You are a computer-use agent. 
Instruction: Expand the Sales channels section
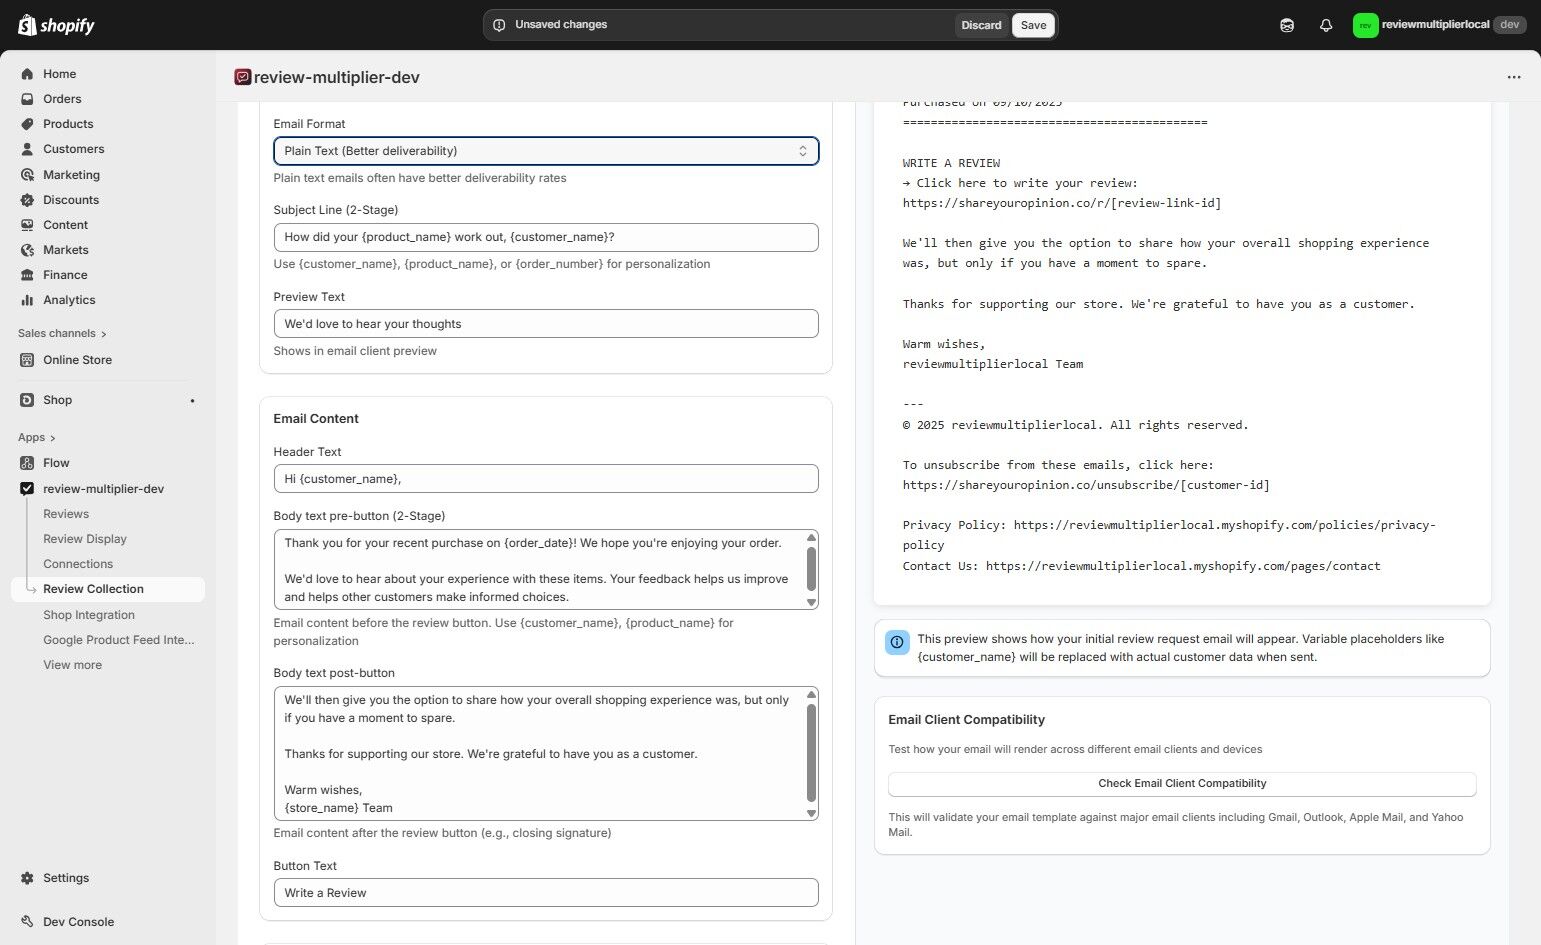click(60, 333)
